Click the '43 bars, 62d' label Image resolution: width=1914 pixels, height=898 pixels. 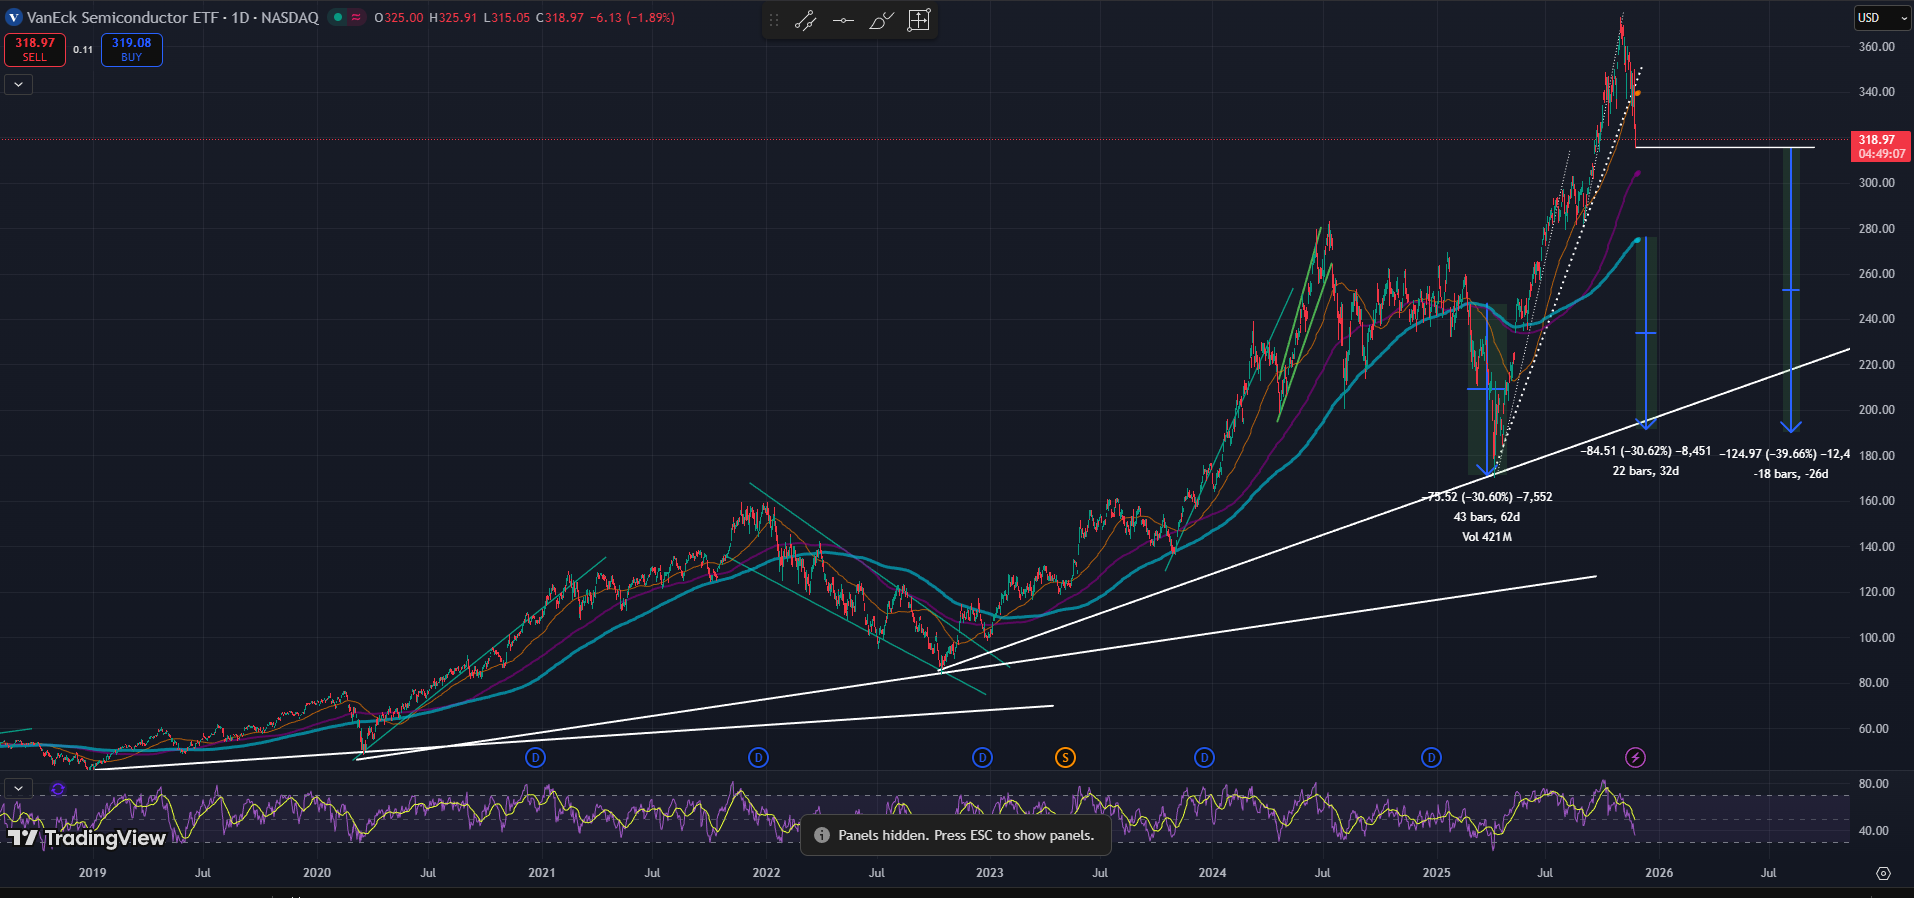(x=1487, y=517)
